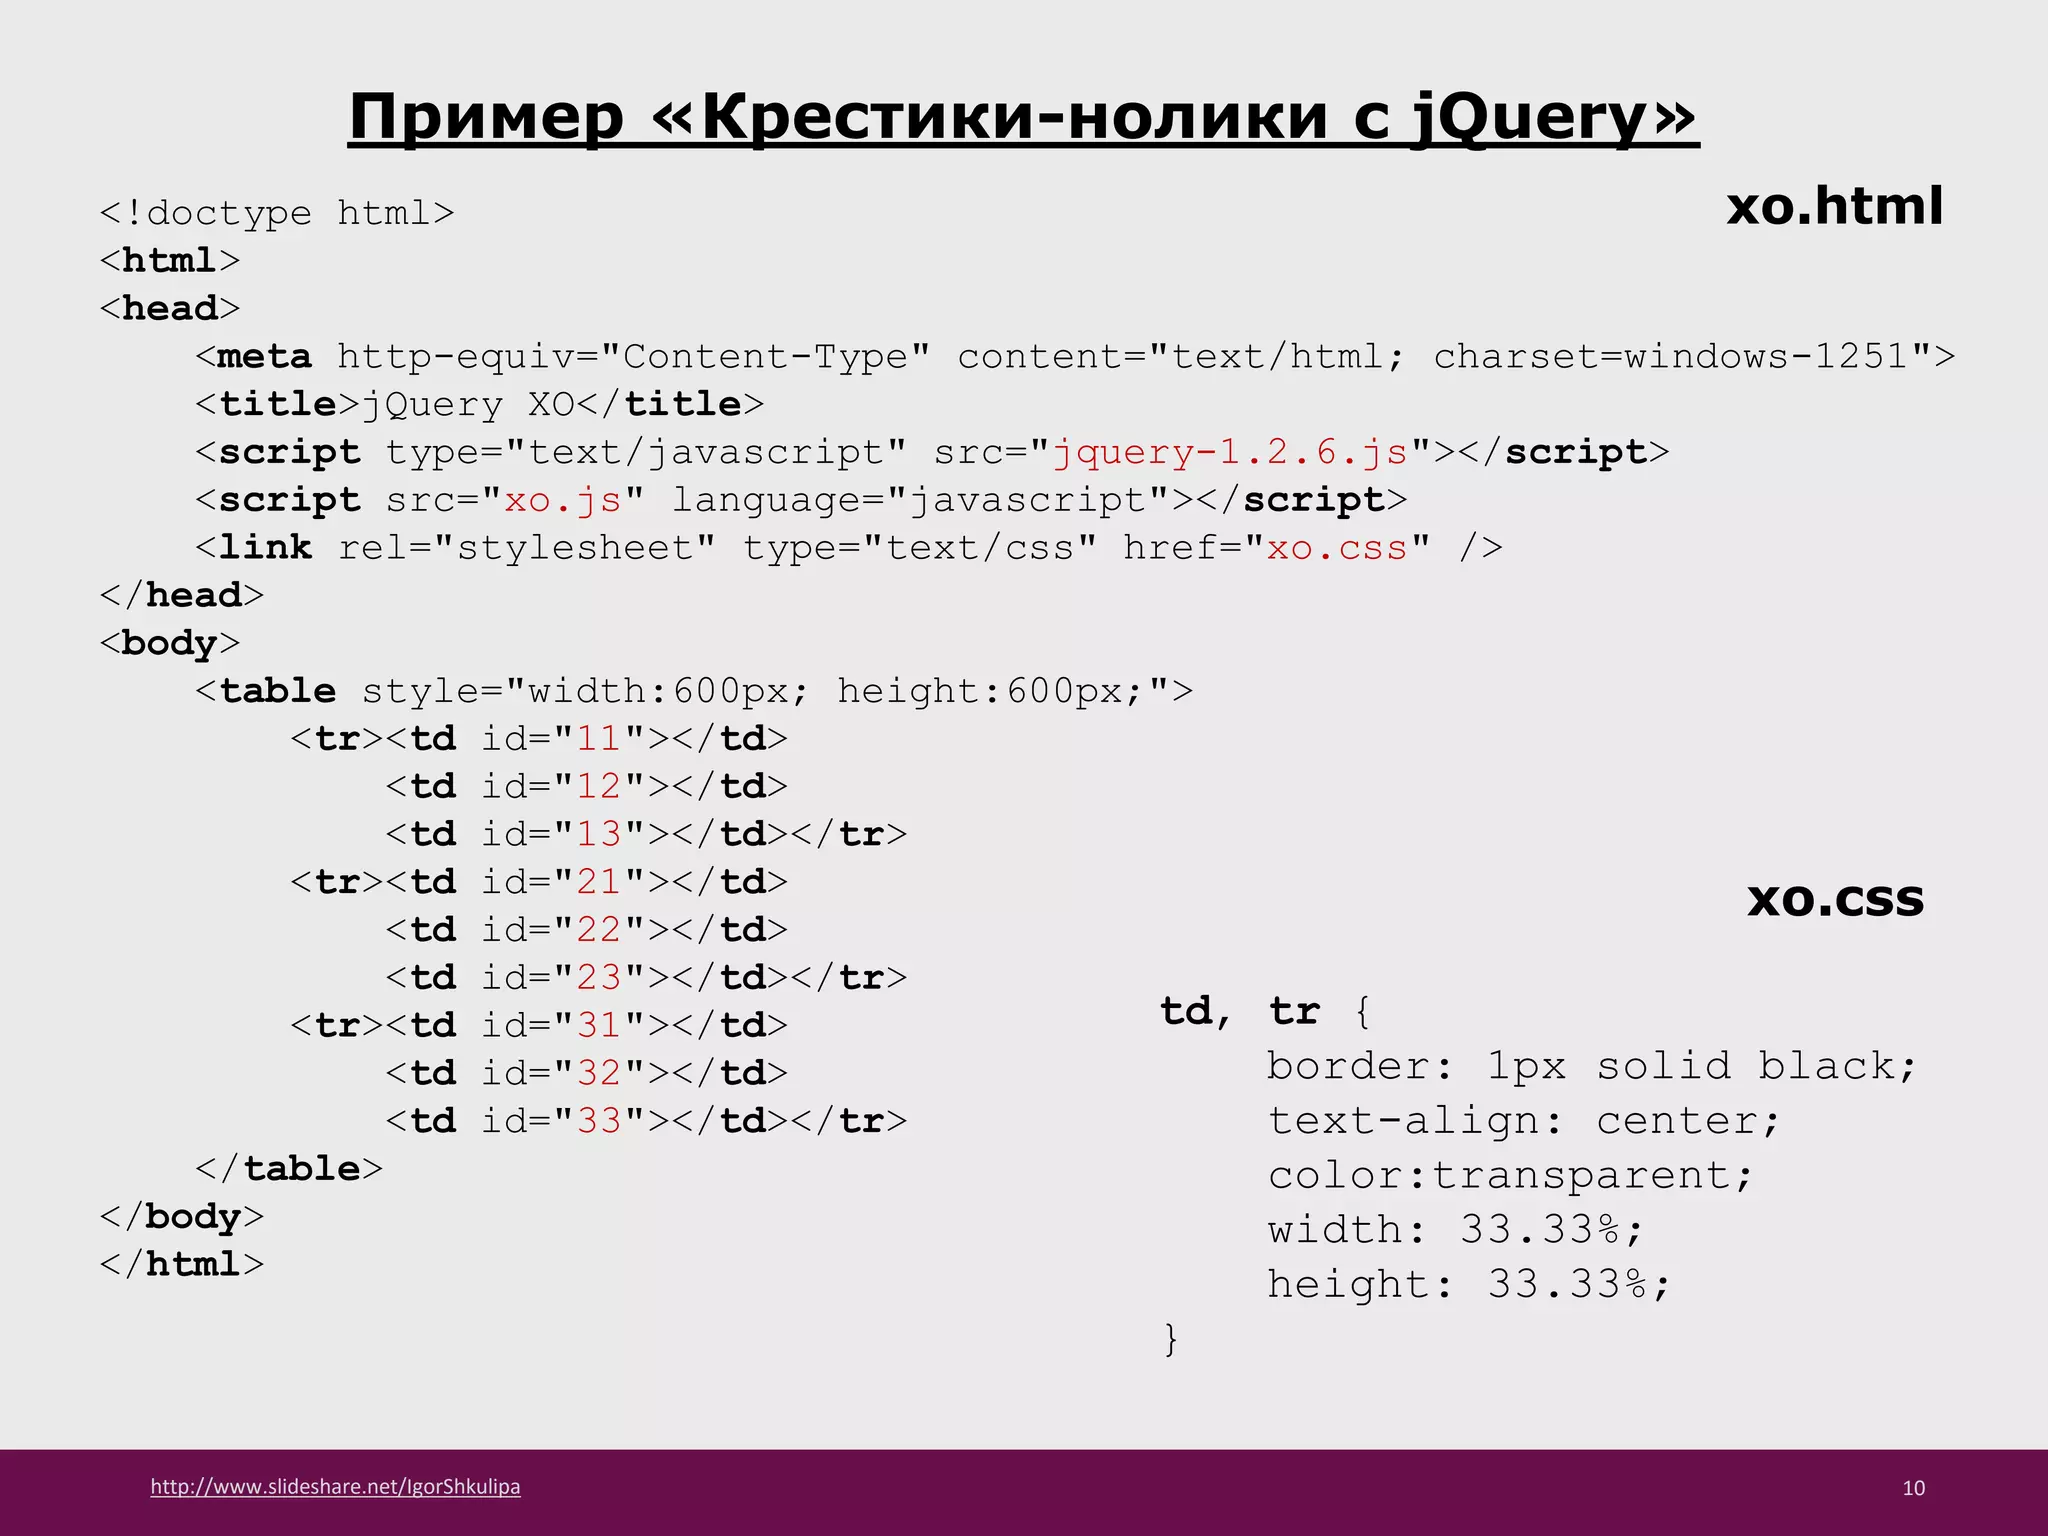Click the 'height: 33.33%;' rule

(x=1469, y=1284)
